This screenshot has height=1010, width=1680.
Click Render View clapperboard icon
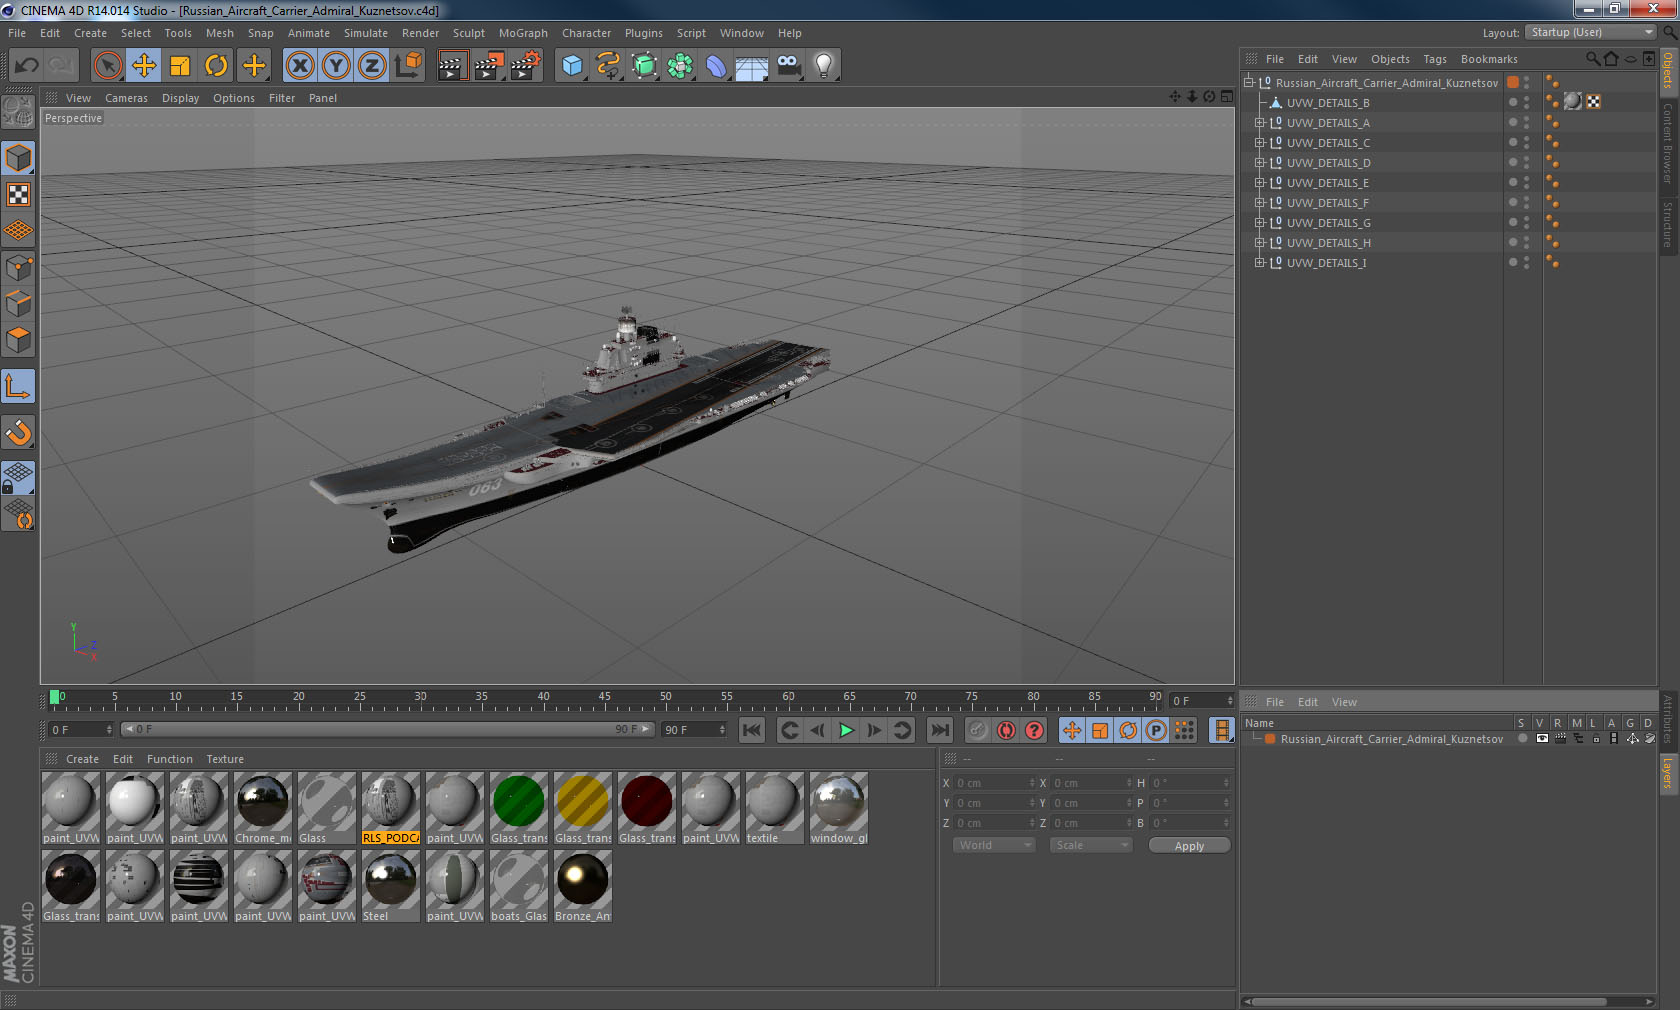(452, 66)
